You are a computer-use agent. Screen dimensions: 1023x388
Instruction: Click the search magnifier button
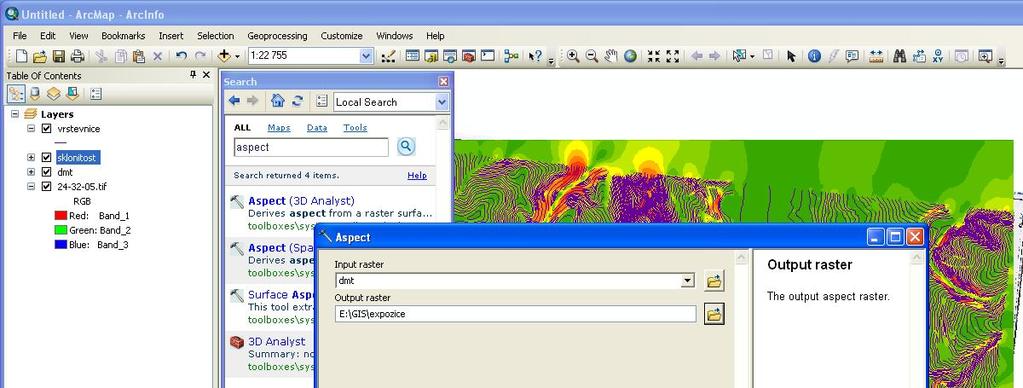[x=405, y=147]
